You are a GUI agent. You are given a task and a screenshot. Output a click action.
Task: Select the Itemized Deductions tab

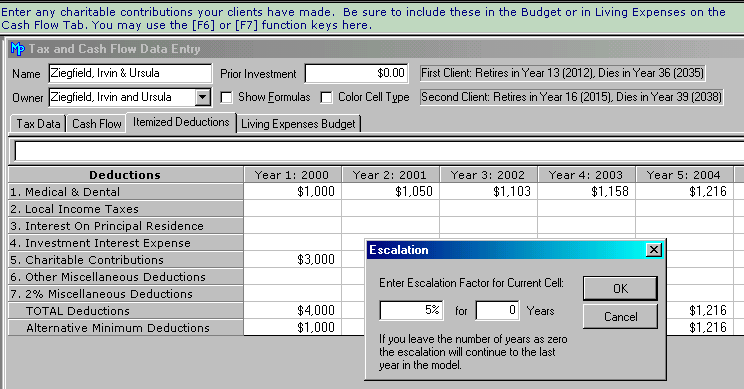tap(181, 122)
